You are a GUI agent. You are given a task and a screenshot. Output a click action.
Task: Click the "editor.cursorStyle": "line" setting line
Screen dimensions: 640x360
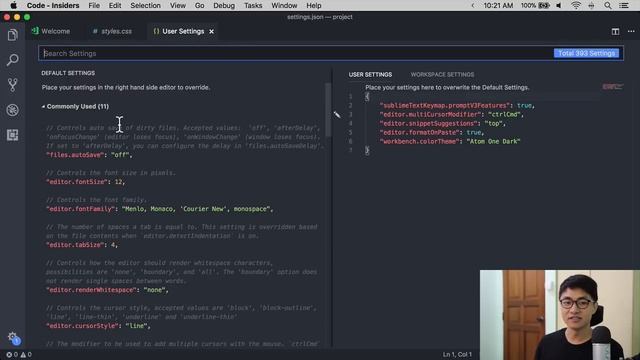(x=98, y=326)
